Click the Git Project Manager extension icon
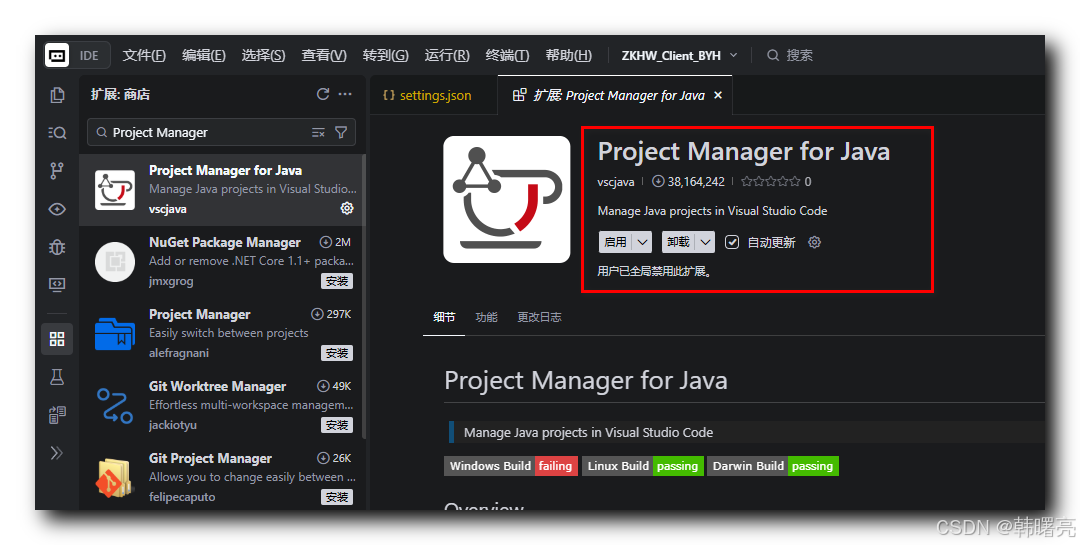Screen dimensions: 1080x545 (x=115, y=477)
